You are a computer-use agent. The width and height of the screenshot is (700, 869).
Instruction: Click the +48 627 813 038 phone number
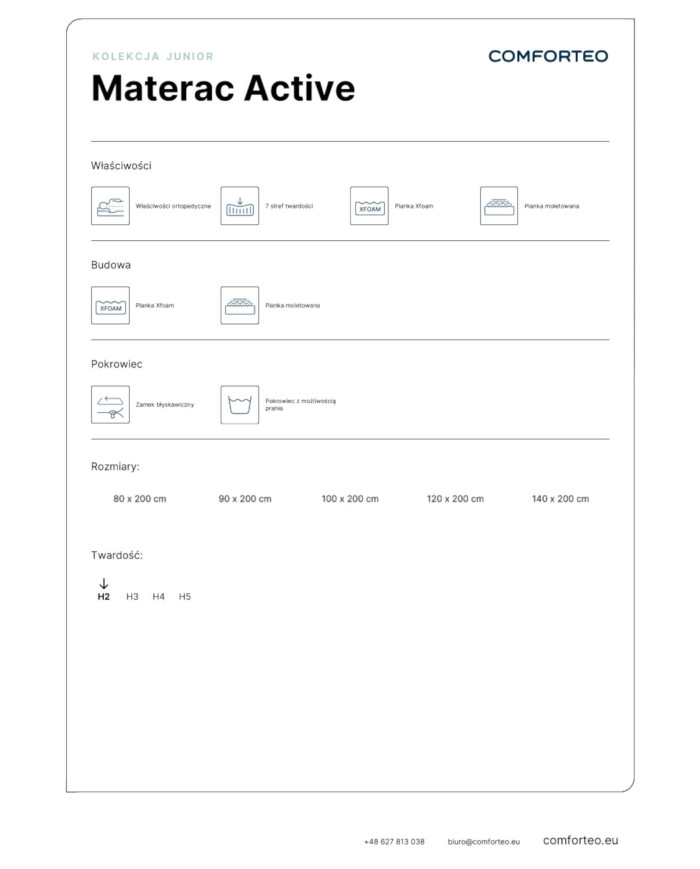pos(394,842)
